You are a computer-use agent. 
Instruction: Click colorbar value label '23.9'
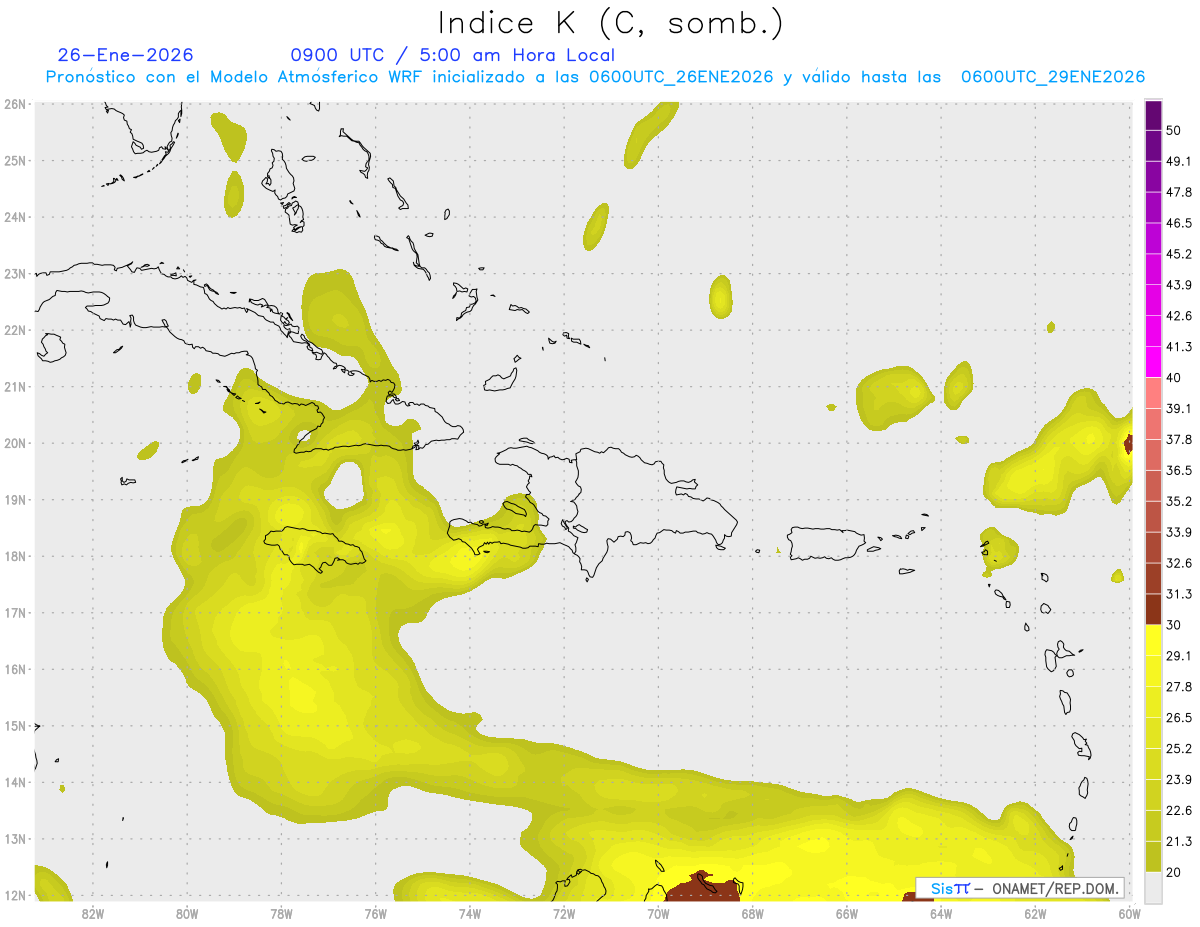click(1178, 780)
